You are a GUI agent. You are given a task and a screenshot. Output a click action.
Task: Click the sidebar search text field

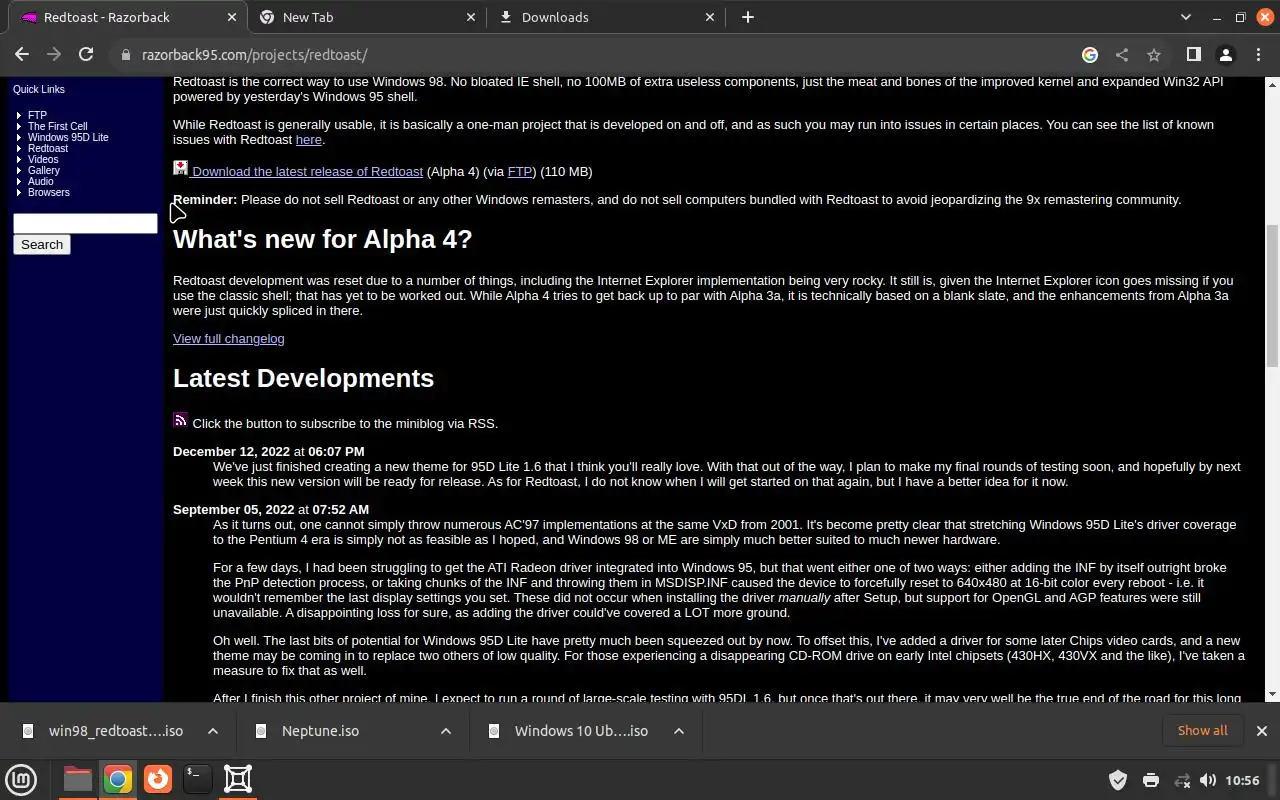(x=85, y=223)
